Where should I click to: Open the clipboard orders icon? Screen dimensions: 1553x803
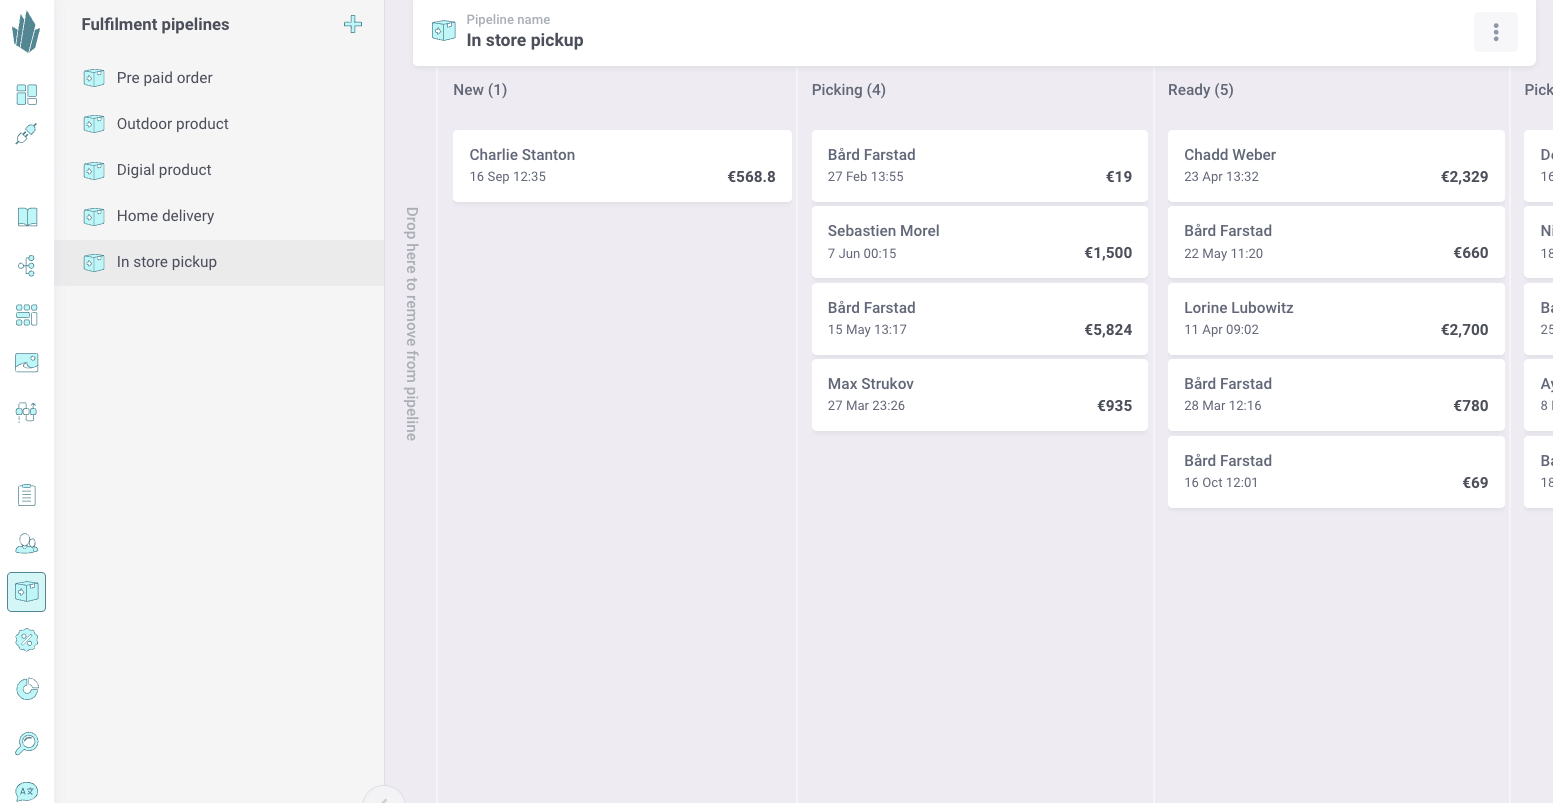click(x=27, y=495)
